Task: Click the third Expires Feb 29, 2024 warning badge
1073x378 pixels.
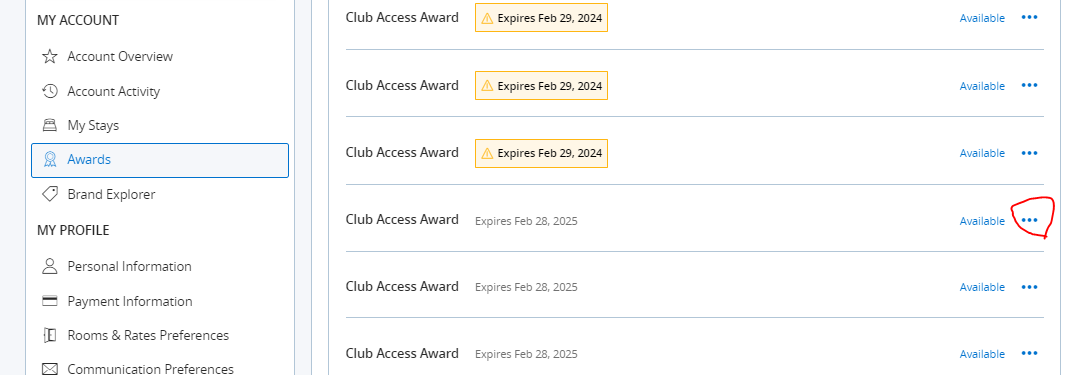Action: (541, 153)
